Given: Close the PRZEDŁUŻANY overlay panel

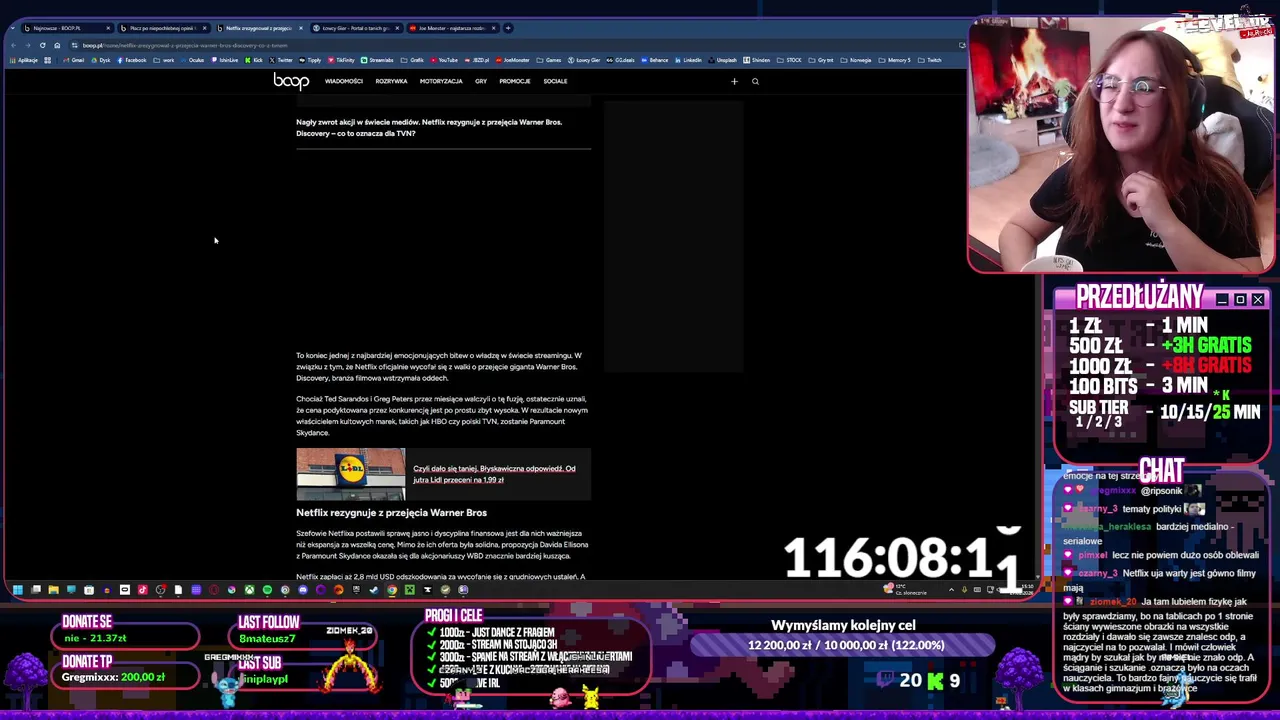Looking at the screenshot, I should pos(1258,300).
